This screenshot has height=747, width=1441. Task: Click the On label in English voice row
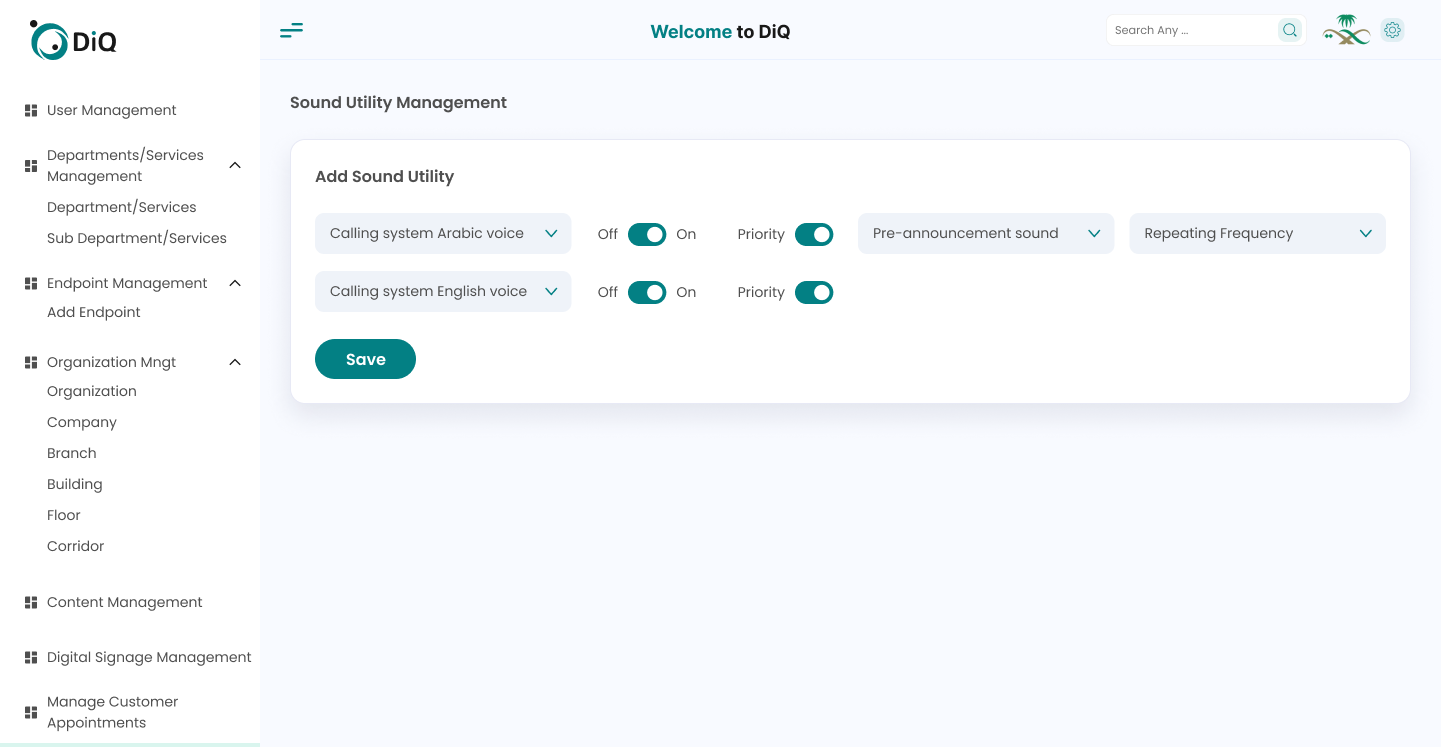tap(686, 293)
